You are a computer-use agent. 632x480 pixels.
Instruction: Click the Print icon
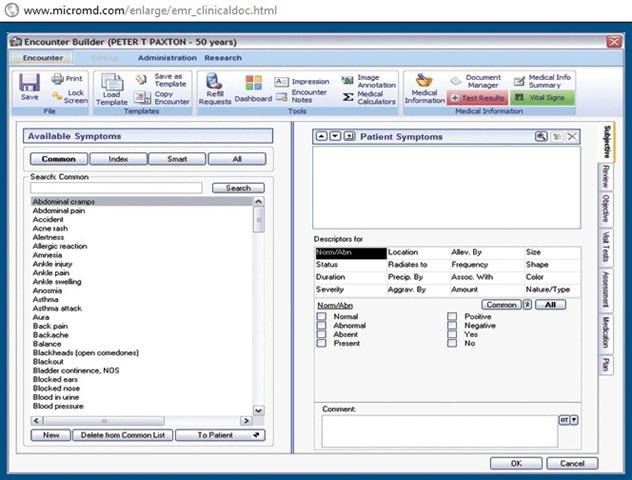click(x=70, y=79)
